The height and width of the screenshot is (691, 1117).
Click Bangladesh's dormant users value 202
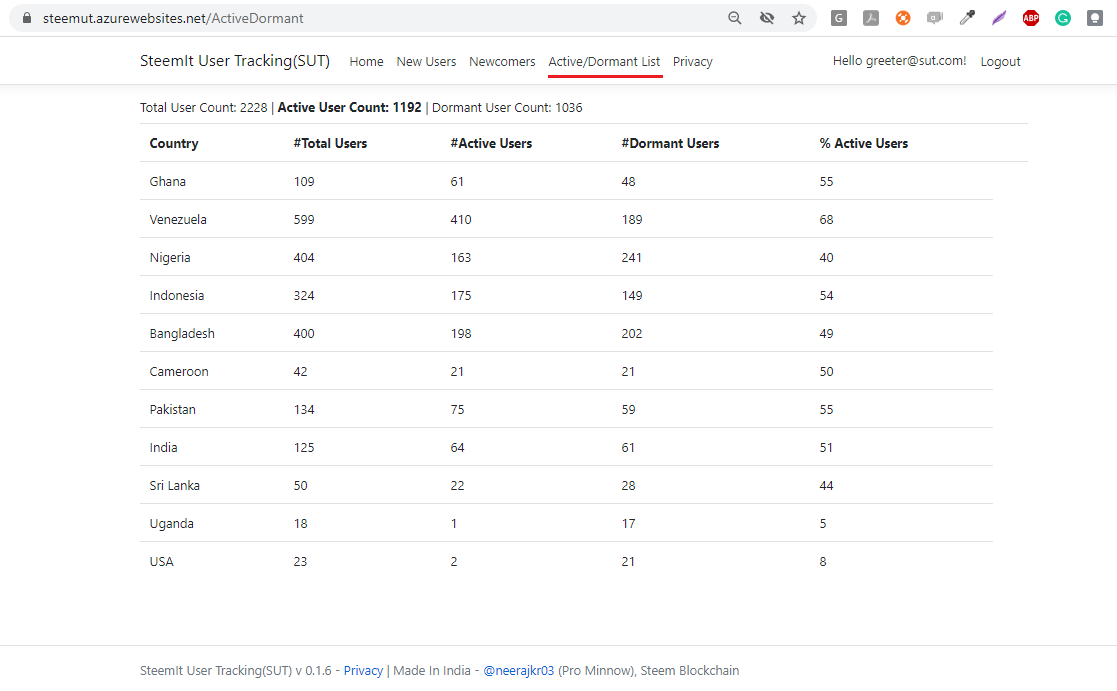(x=632, y=333)
